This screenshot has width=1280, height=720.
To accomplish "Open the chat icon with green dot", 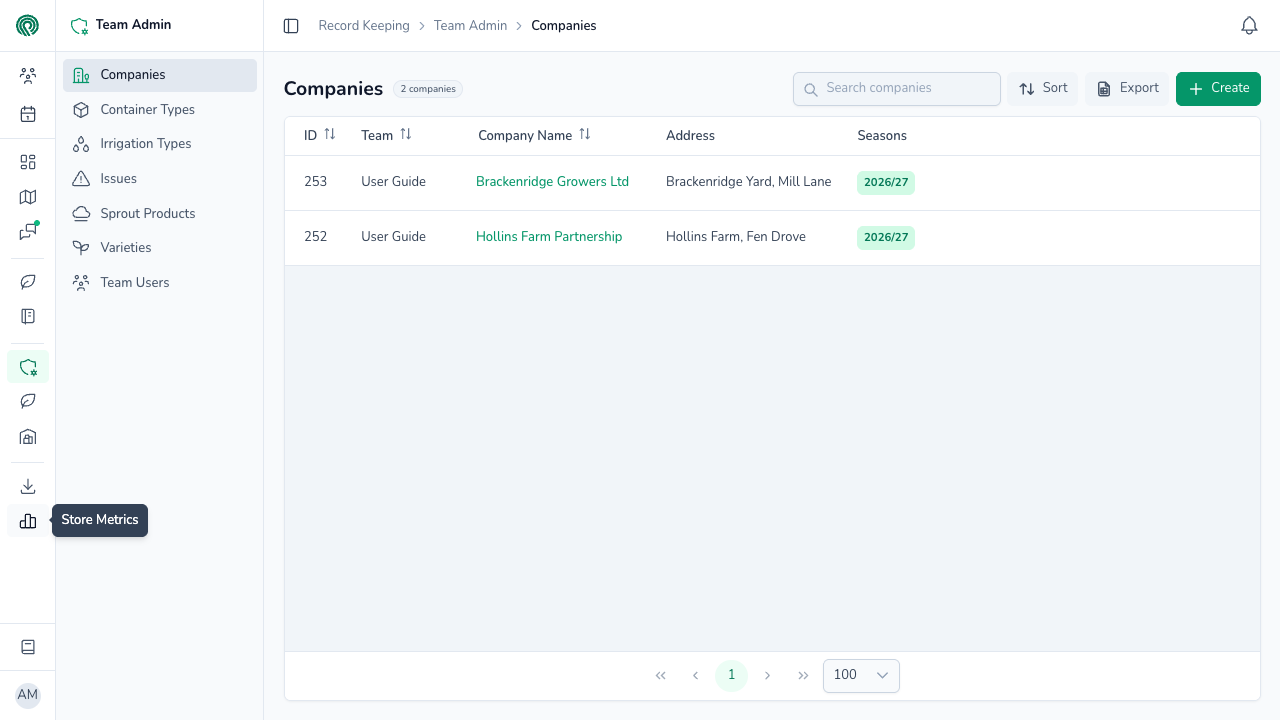I will (28, 232).
